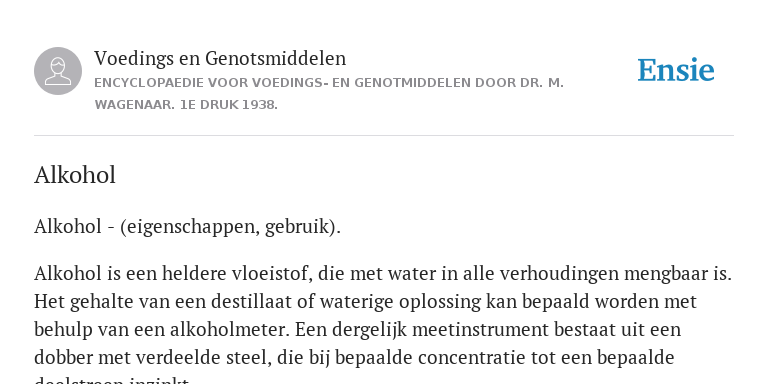Click the word alkoholmeter in the paragraph
This screenshot has width=768, height=384.
(230, 329)
